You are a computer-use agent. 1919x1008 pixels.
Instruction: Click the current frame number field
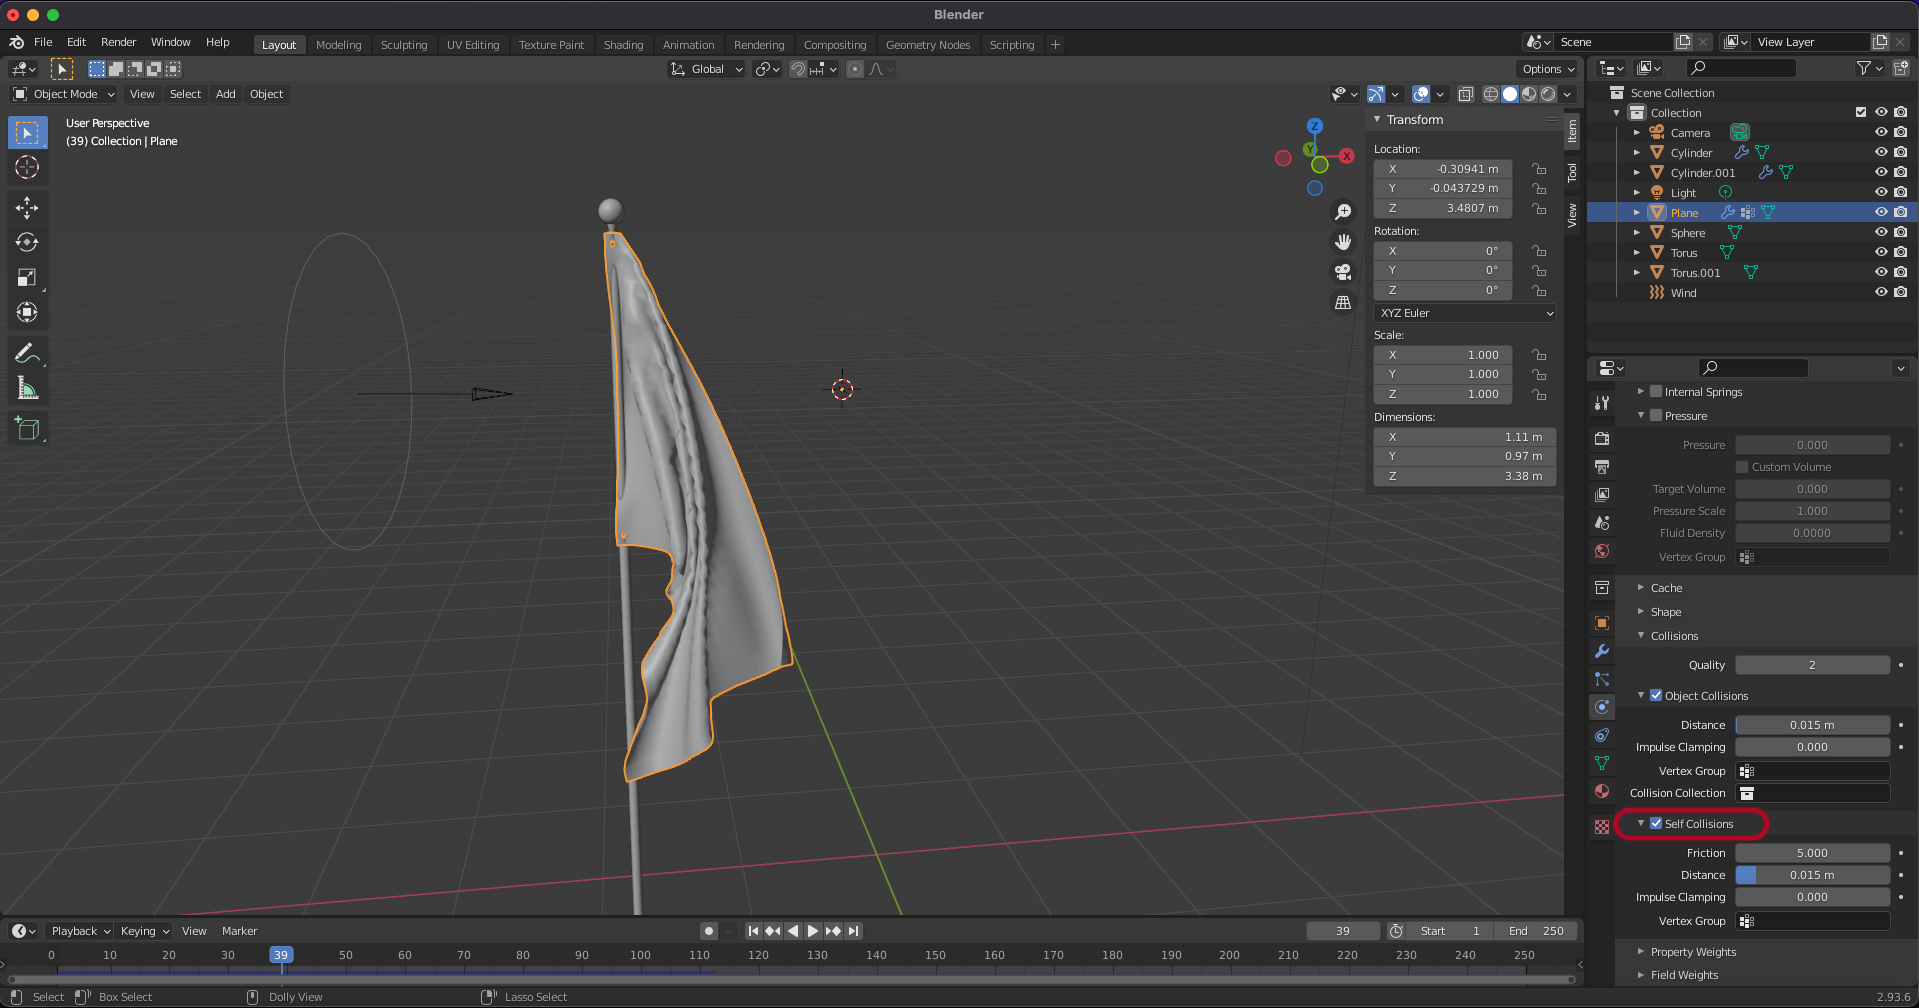coord(1342,931)
